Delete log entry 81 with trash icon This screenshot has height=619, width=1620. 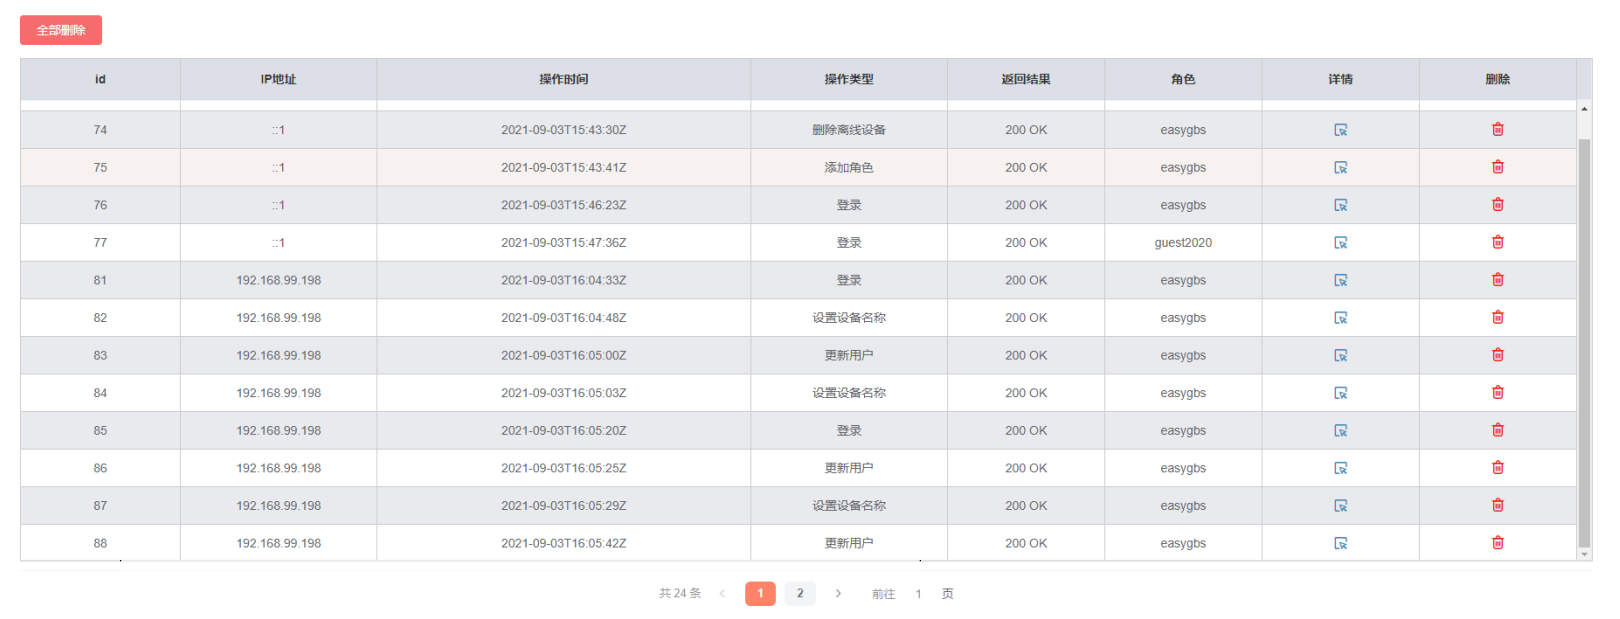pyautogui.click(x=1497, y=279)
